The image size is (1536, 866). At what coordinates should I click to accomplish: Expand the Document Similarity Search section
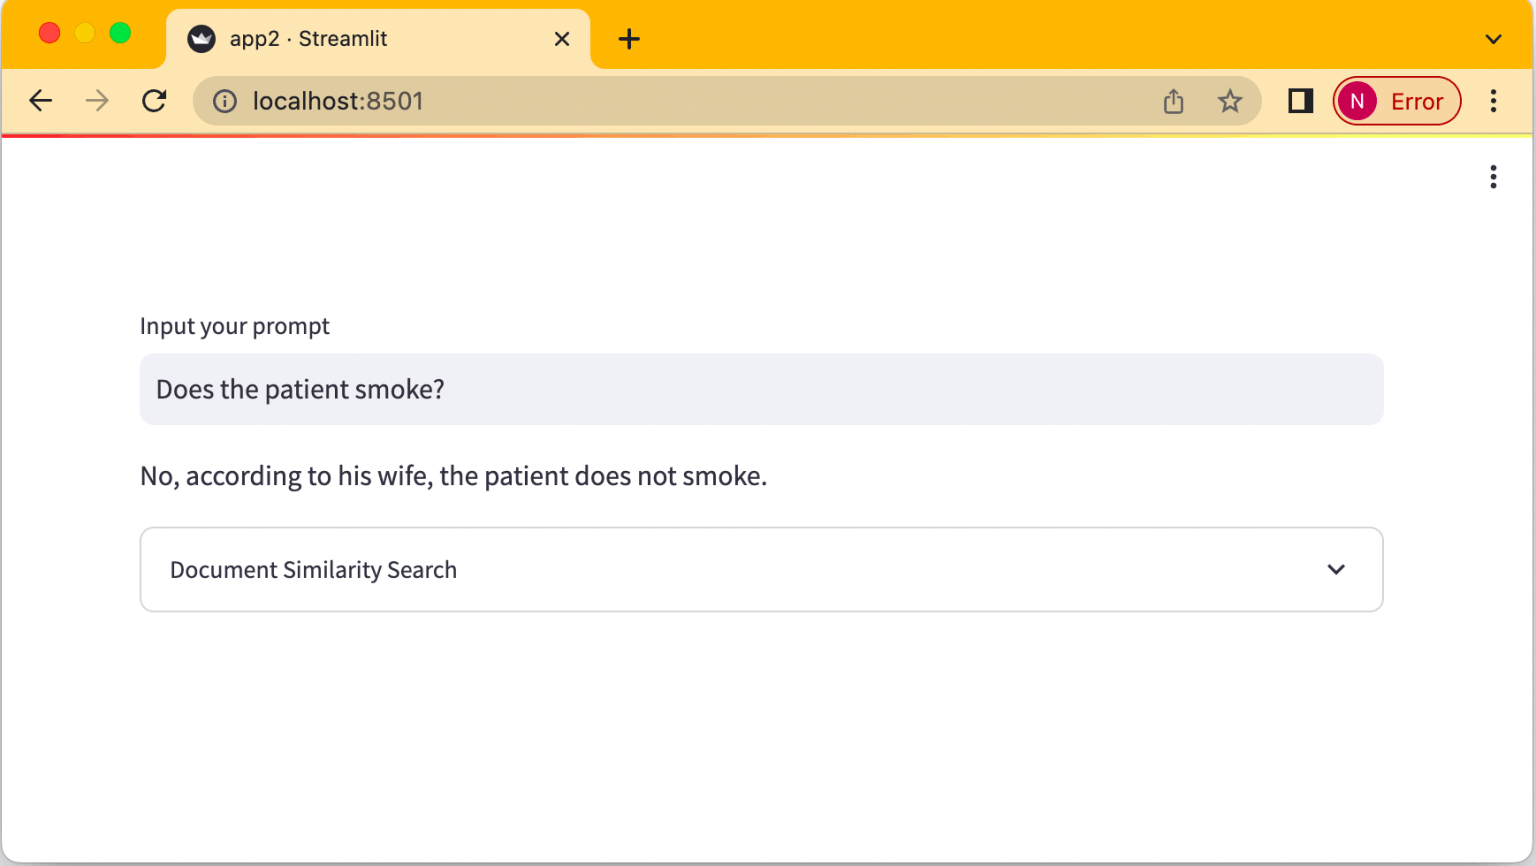coord(313,570)
